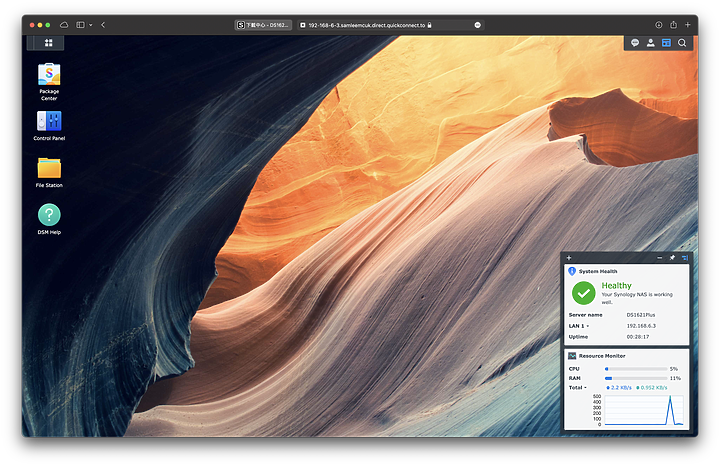This screenshot has width=720, height=466.
Task: Toggle the Widgets panel icon in taskbar
Action: [666, 43]
